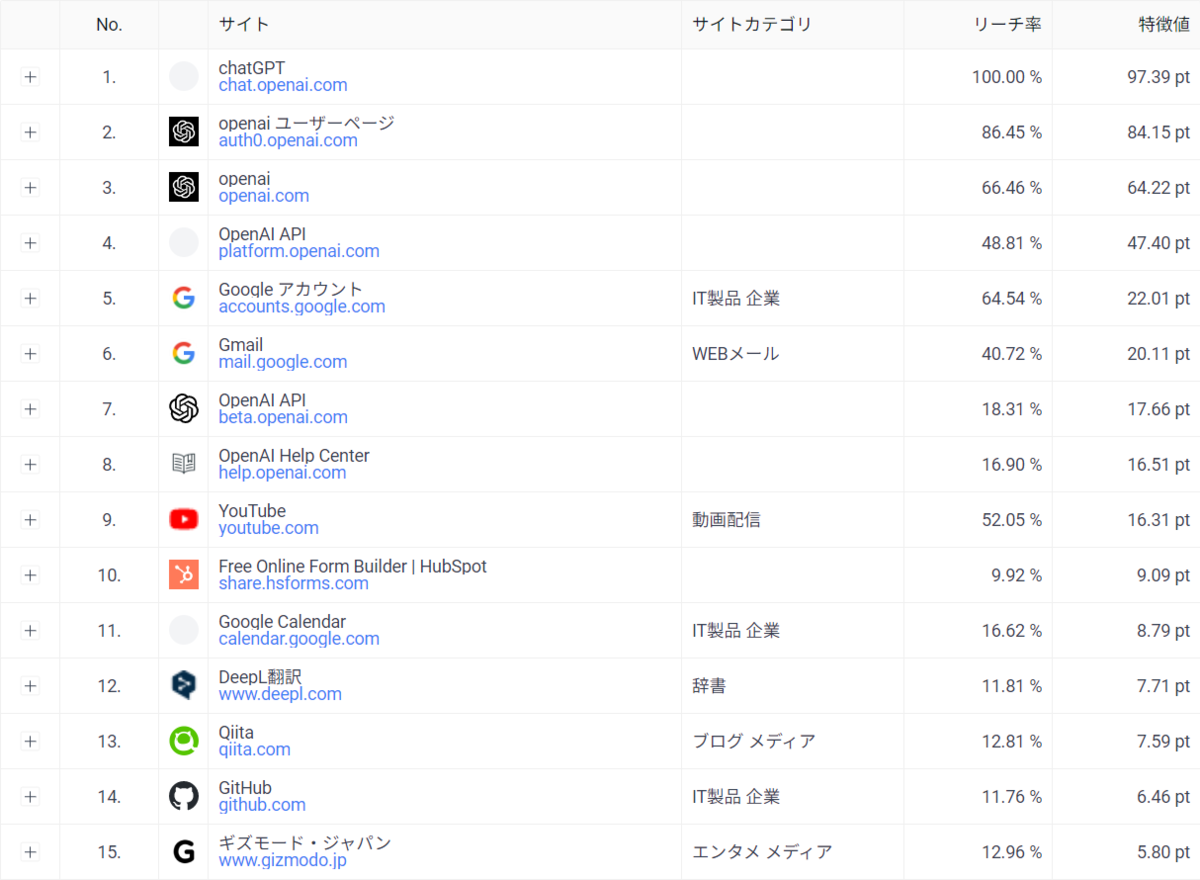Expand the Google アカウント row details

coord(30,298)
